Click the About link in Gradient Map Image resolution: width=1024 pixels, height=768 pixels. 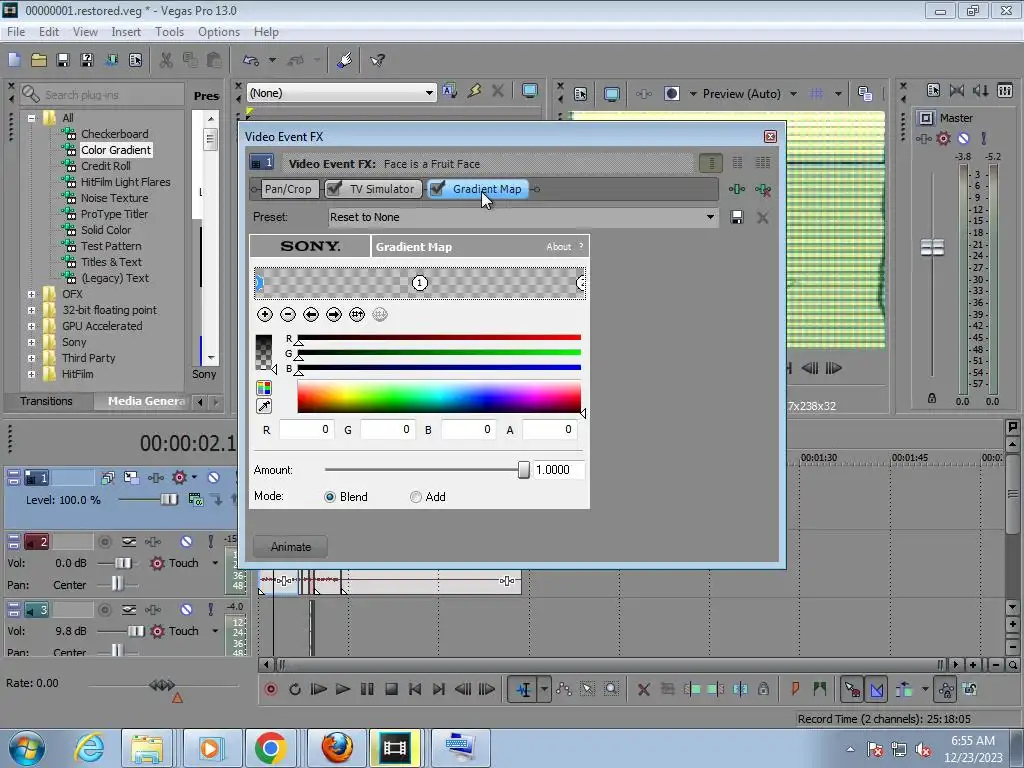pos(558,247)
